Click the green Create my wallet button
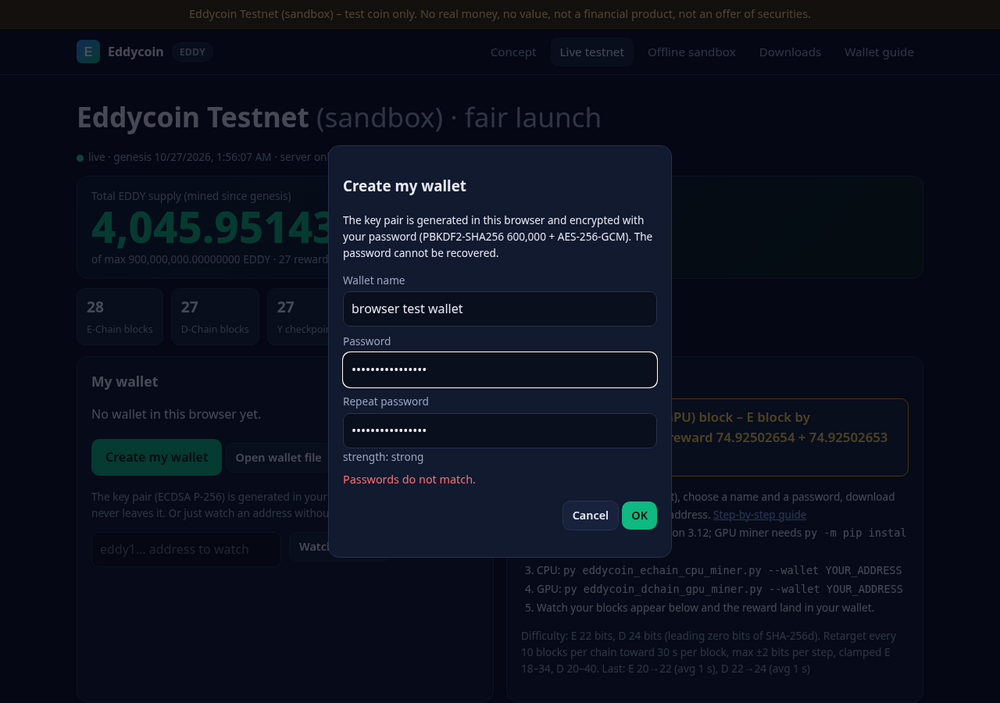 pyautogui.click(x=156, y=457)
